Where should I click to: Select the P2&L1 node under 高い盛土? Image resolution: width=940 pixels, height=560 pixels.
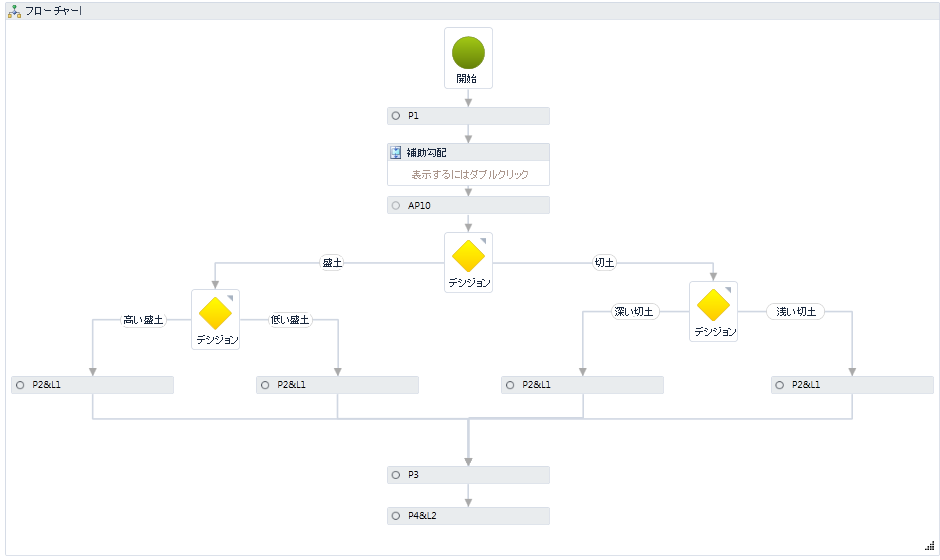(92, 385)
